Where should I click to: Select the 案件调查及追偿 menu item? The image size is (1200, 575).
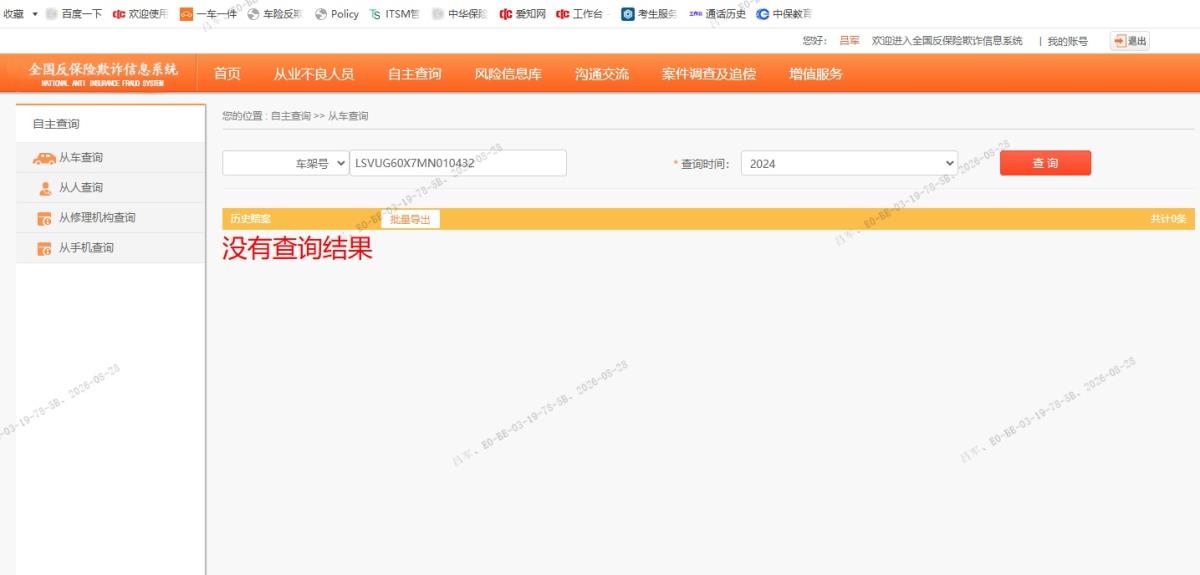[x=709, y=74]
